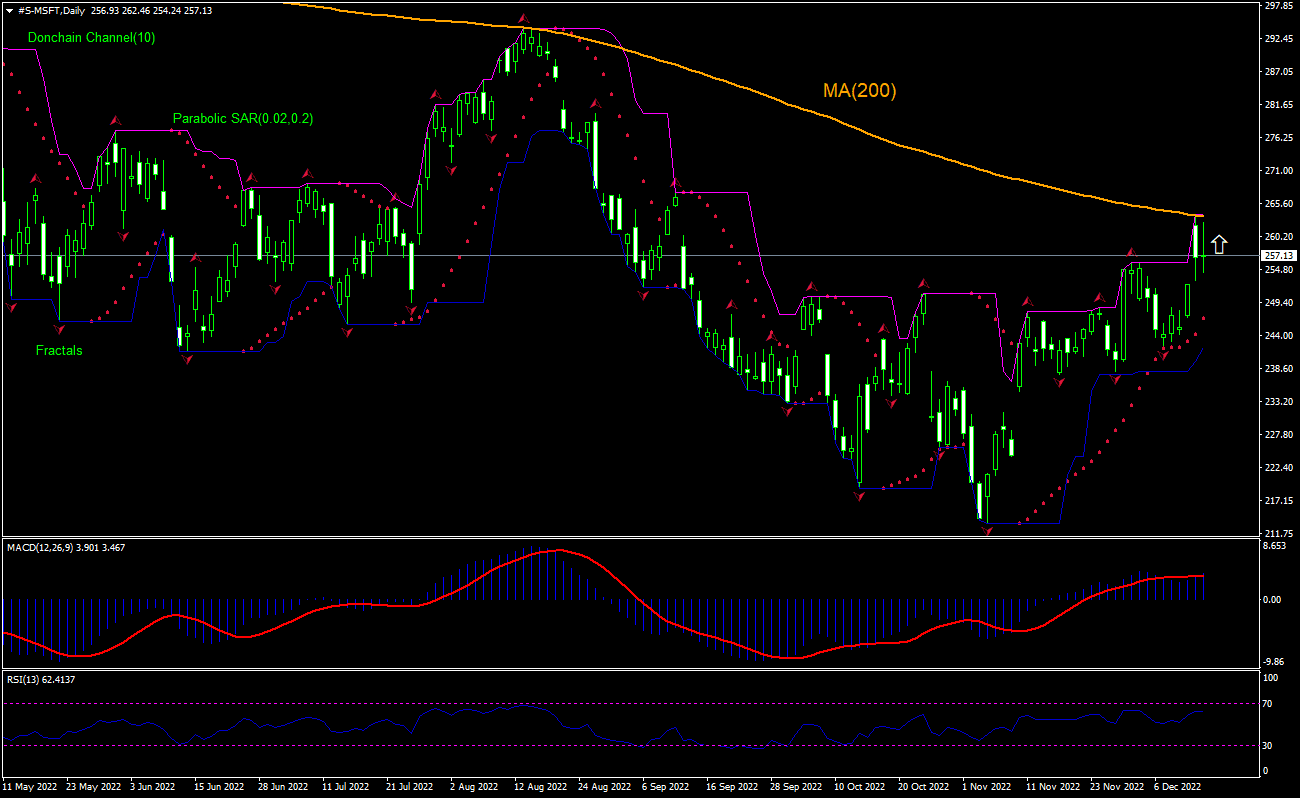The height and width of the screenshot is (798, 1300).
Task: Open the triangle menu beside #S-MSFT,Daily
Action: (x=9, y=9)
